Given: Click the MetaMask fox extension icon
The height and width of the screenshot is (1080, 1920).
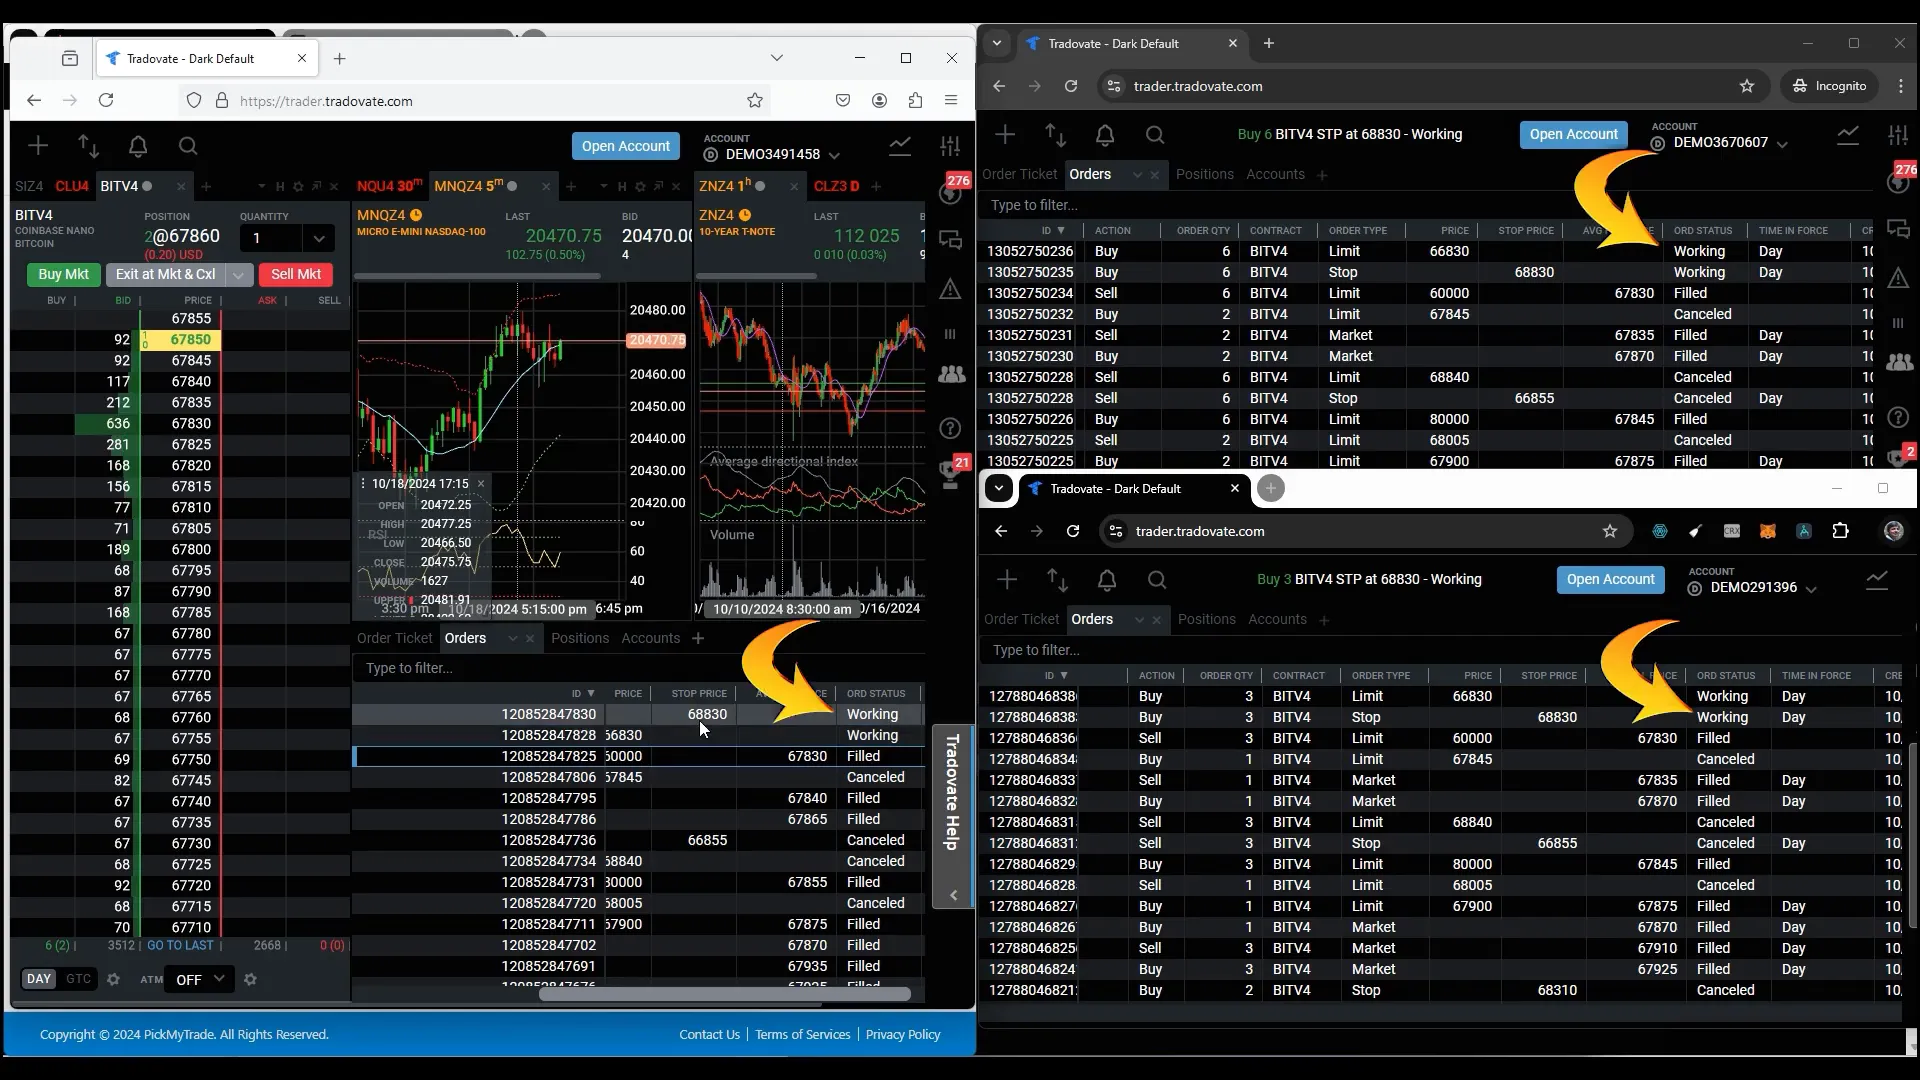Looking at the screenshot, I should (x=1768, y=531).
